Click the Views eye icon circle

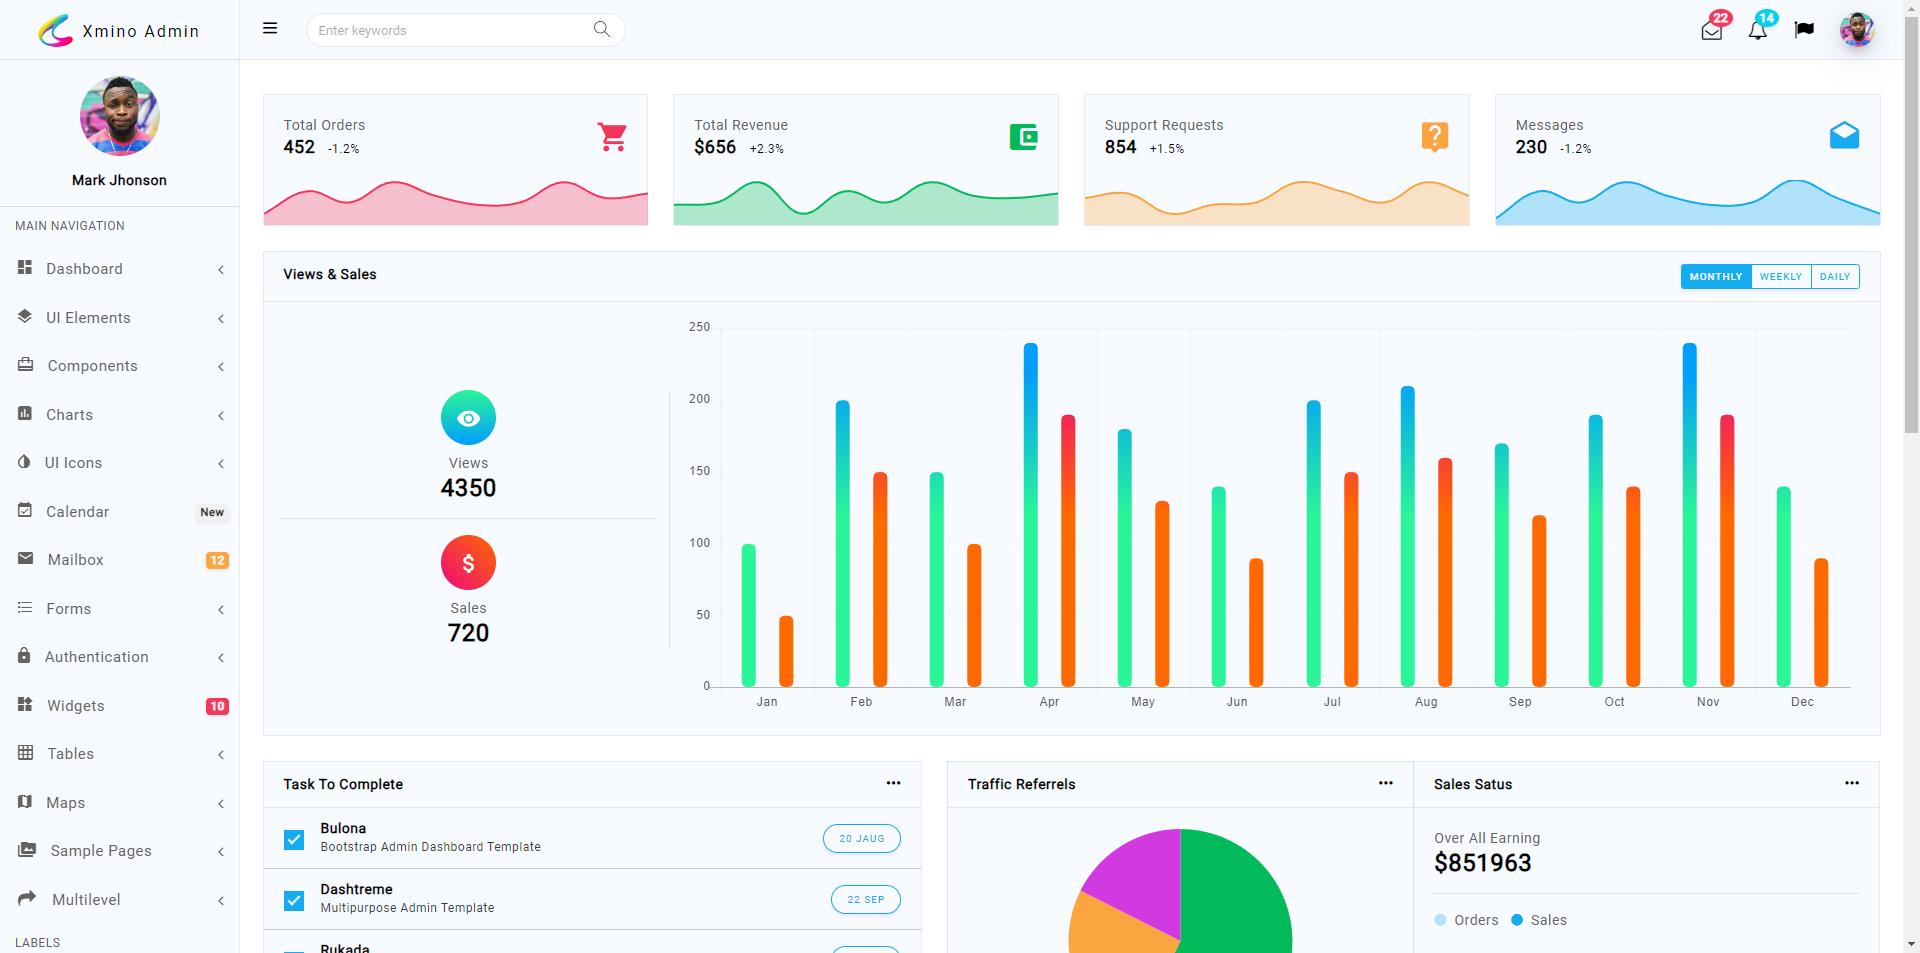pos(468,418)
